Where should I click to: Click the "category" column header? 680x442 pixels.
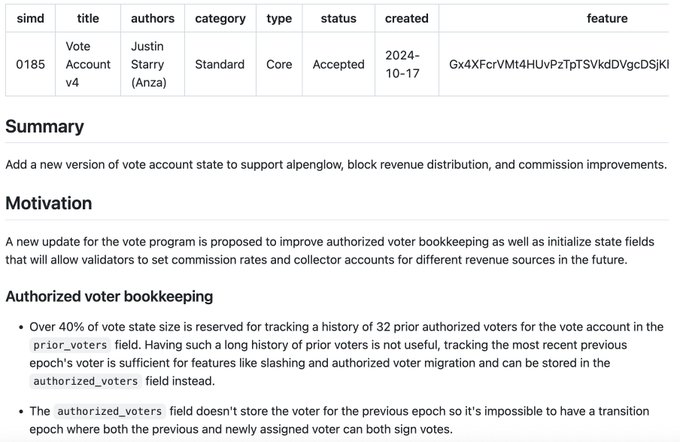click(220, 18)
